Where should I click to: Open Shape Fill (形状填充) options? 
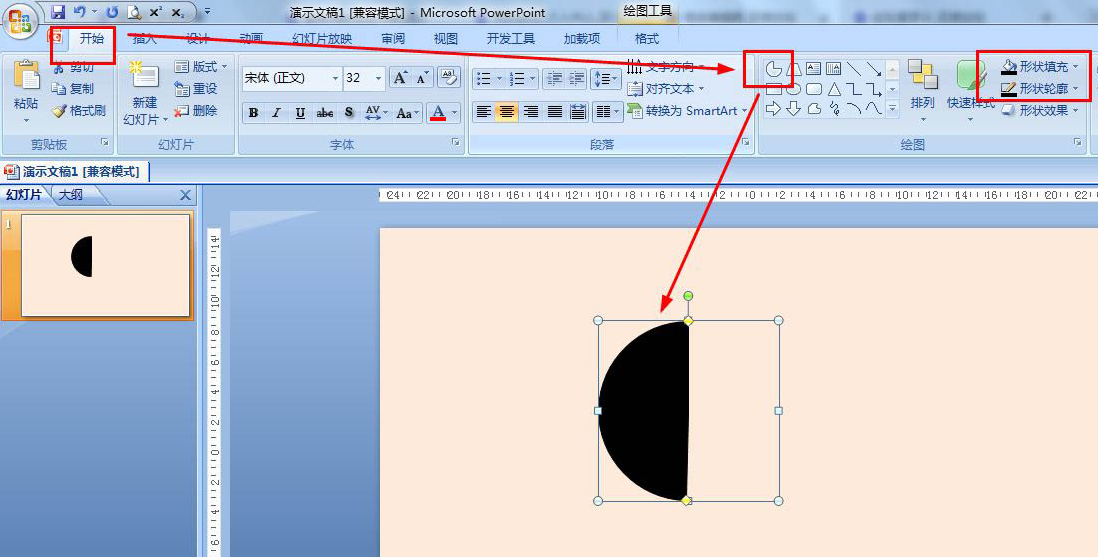(1039, 67)
